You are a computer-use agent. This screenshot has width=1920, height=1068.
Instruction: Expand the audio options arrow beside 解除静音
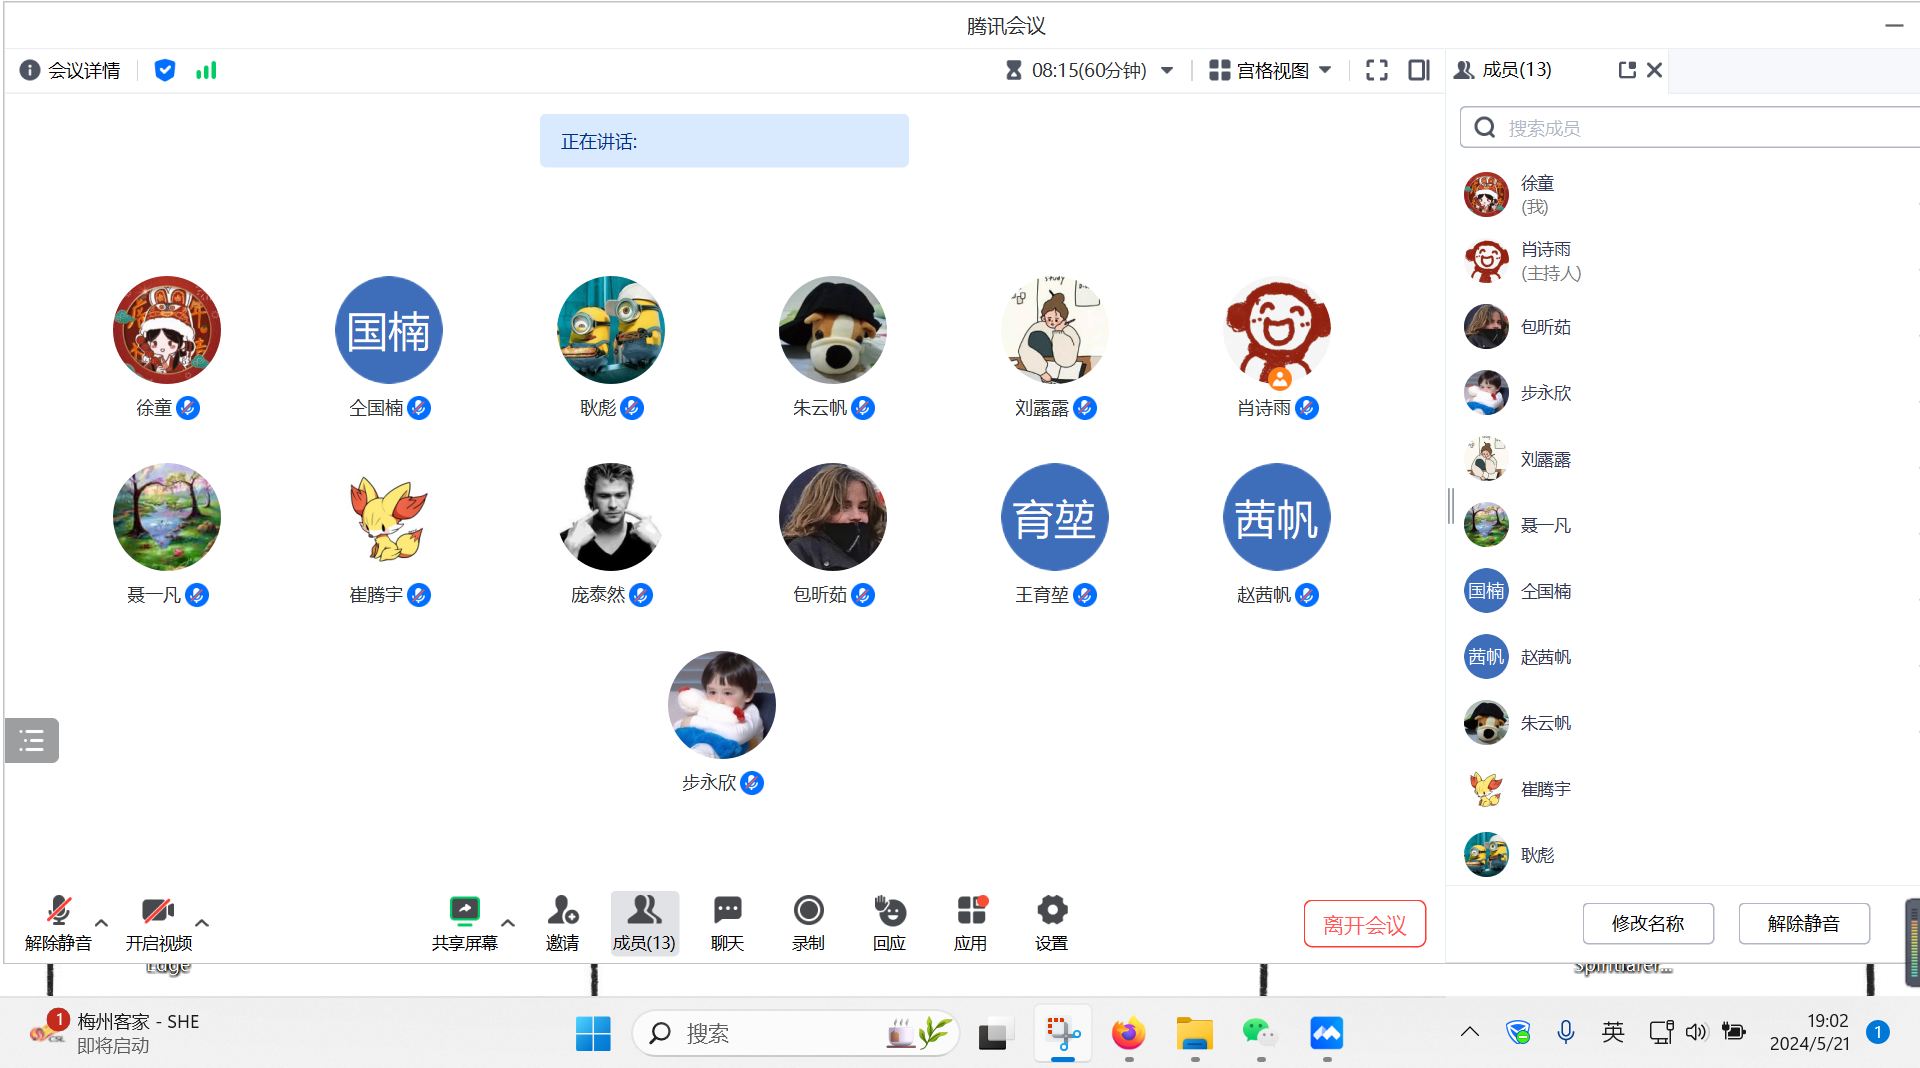(x=101, y=923)
